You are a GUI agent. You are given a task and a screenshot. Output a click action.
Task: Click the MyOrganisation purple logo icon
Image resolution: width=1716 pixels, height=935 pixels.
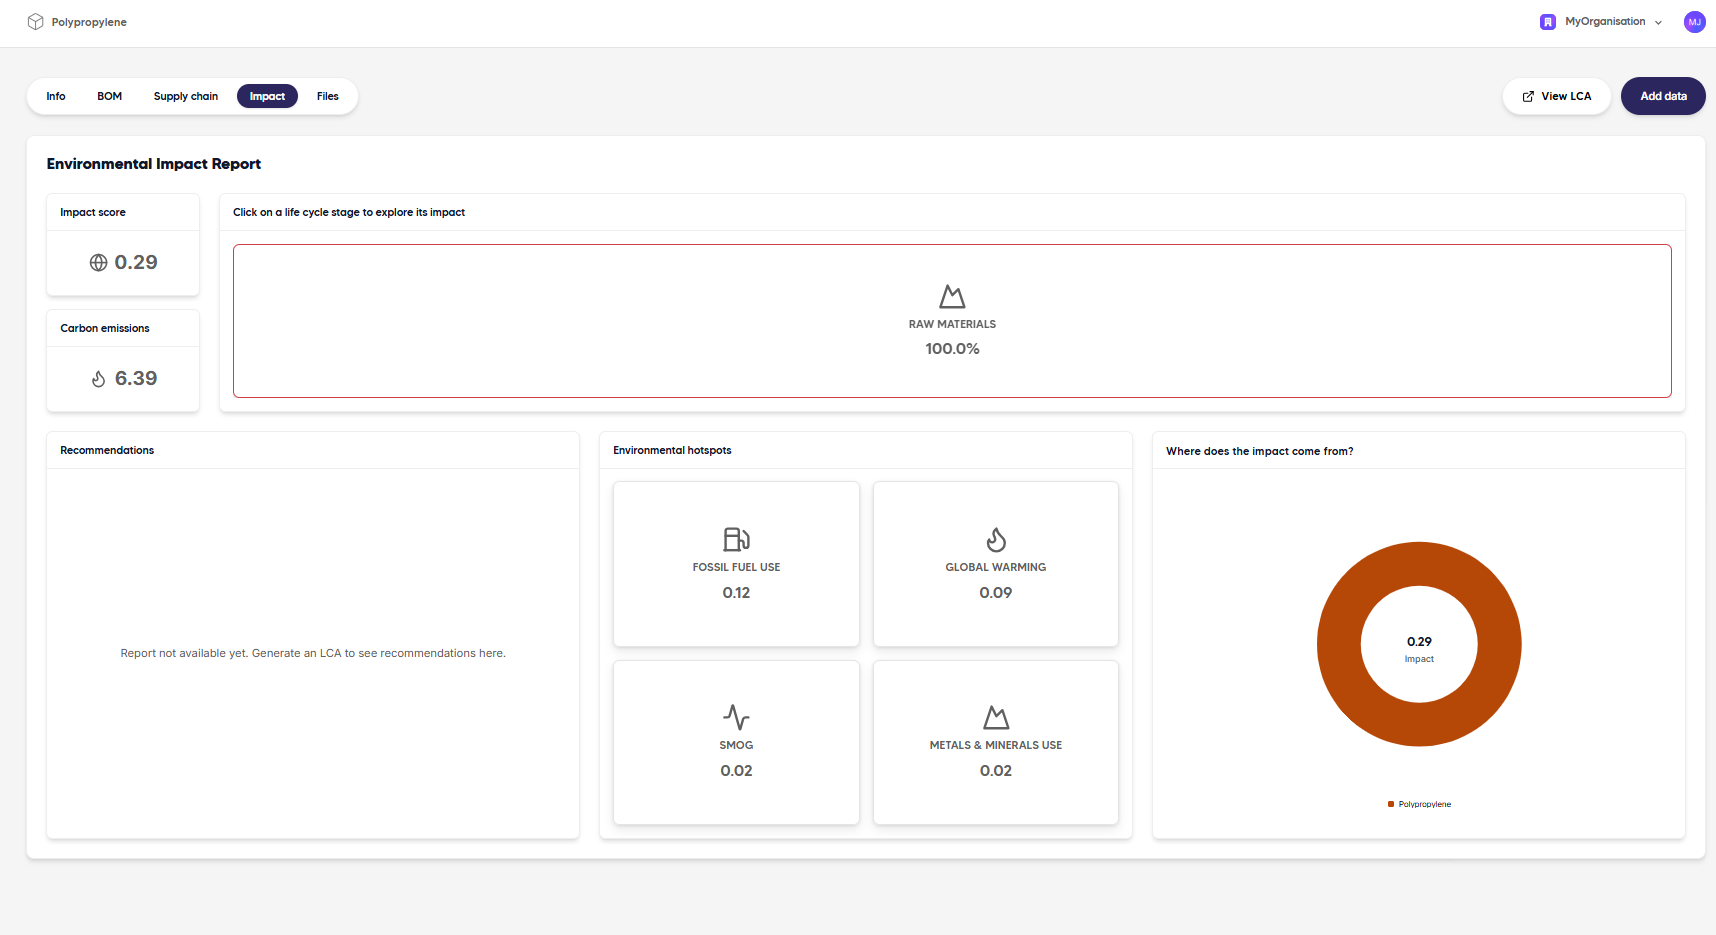click(1548, 22)
